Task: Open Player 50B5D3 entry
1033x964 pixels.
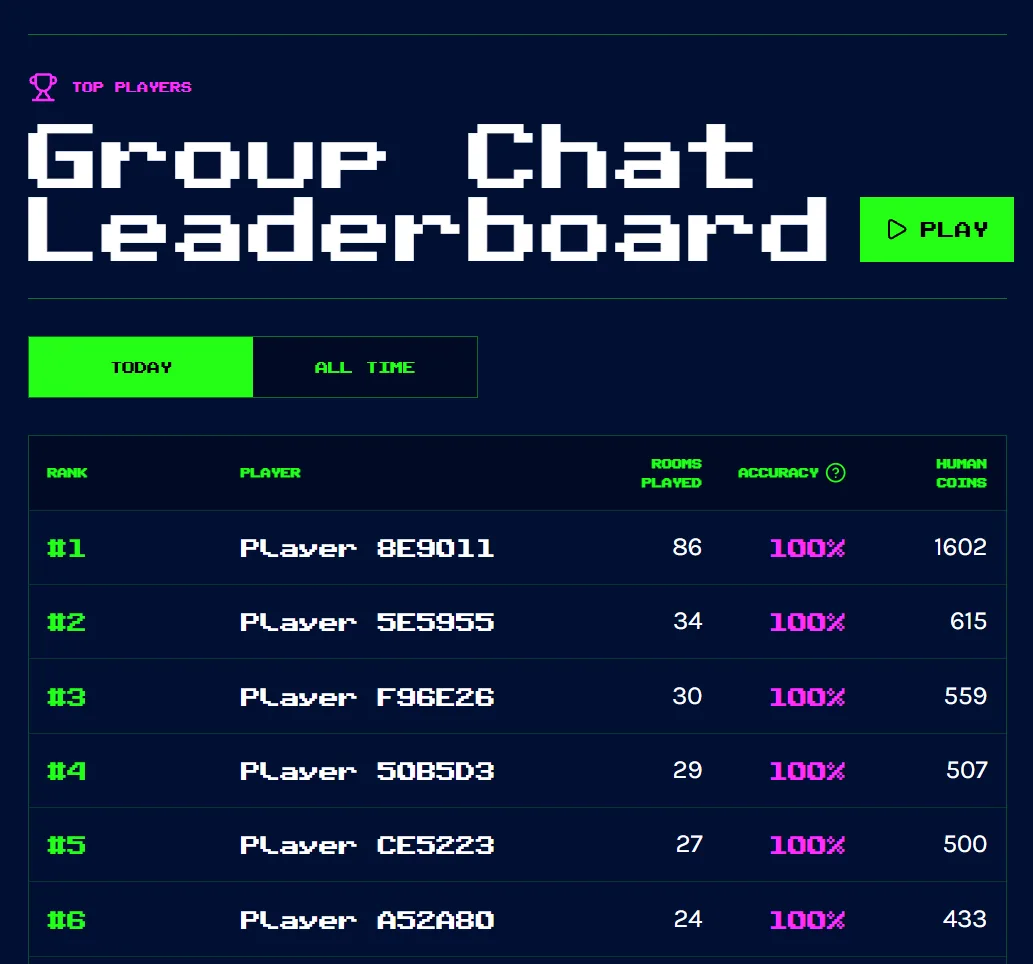Action: click(367, 770)
